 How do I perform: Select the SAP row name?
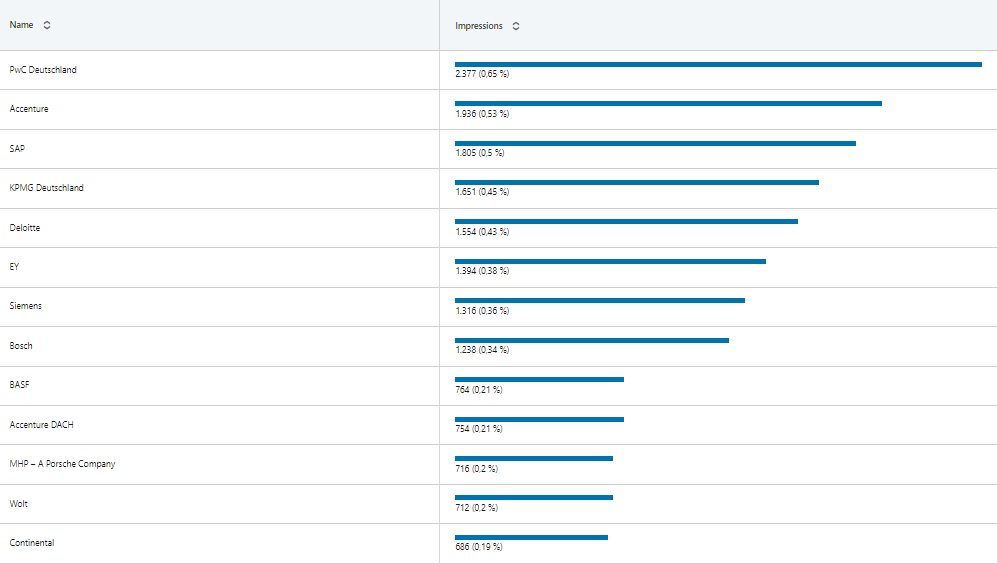pos(17,148)
